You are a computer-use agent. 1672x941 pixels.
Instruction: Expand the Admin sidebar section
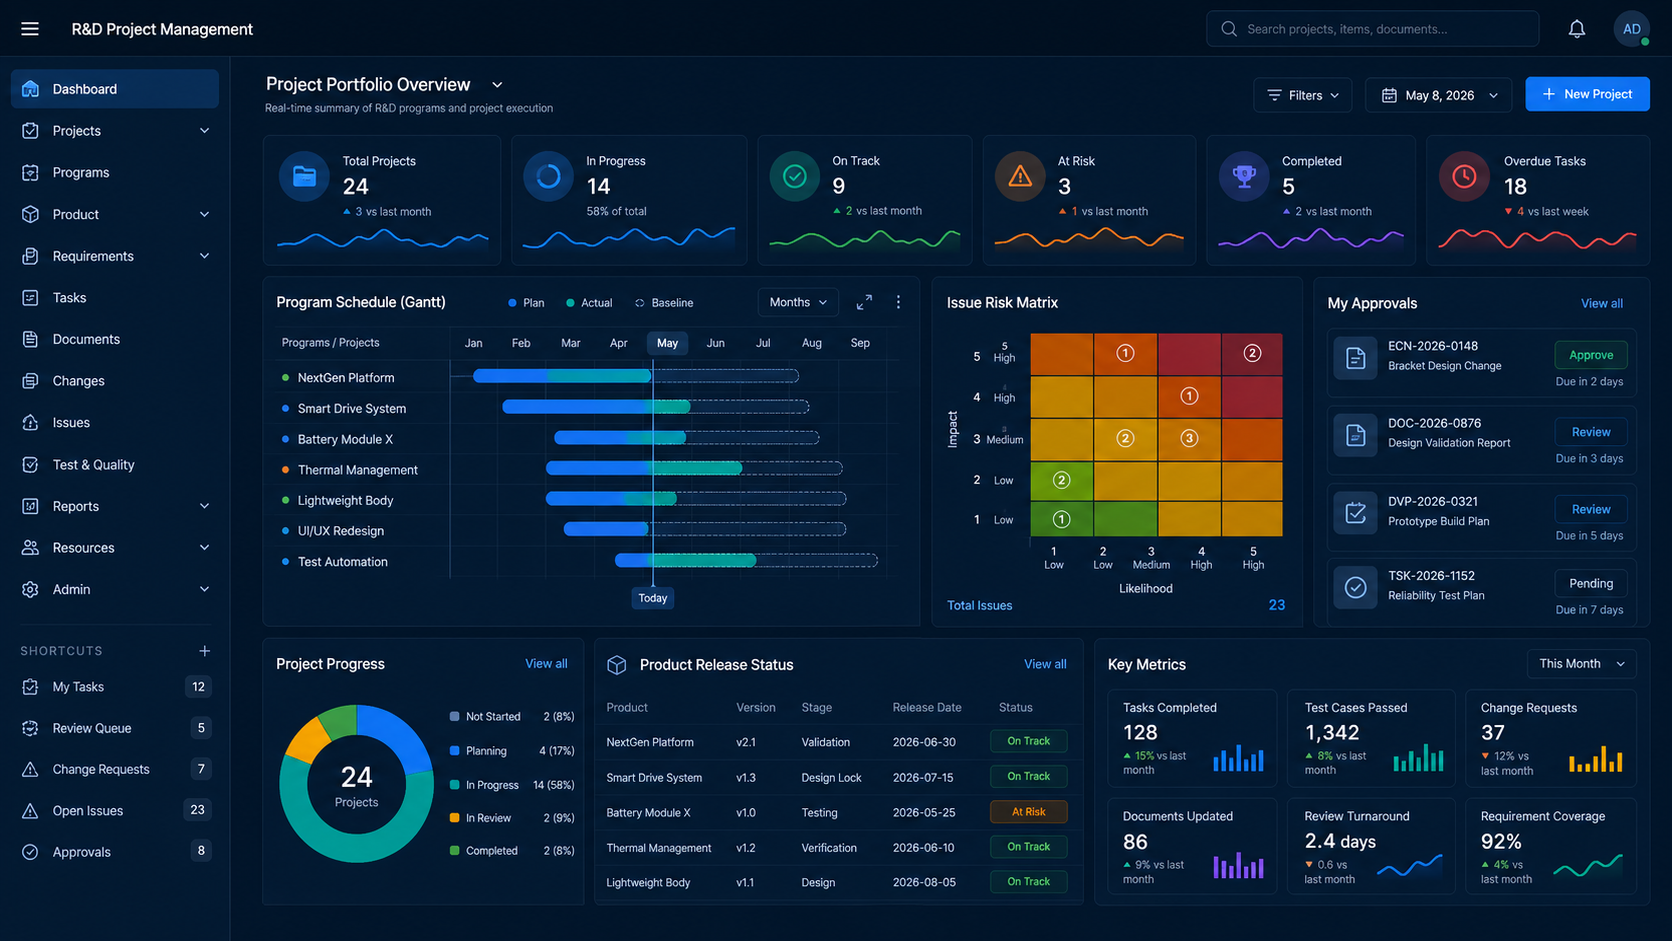[x=204, y=590]
